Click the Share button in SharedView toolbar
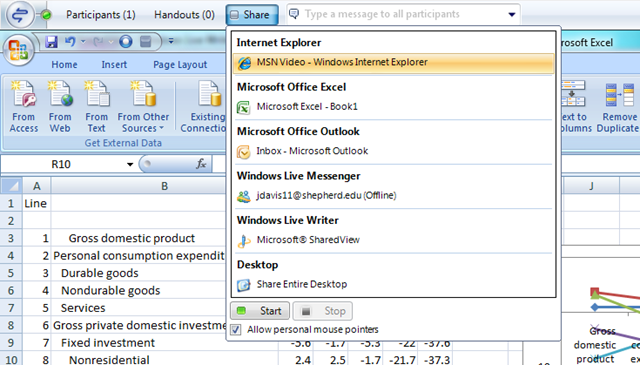Screen dimensions: 640x365 [252, 15]
